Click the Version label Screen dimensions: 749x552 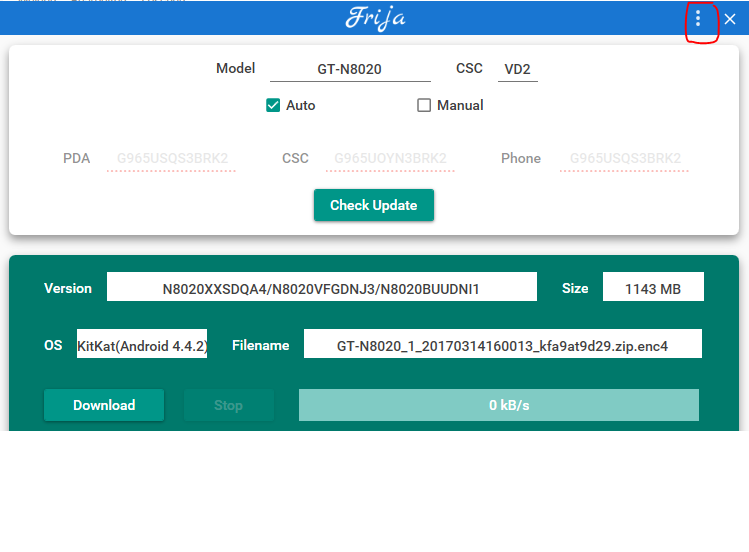point(68,288)
